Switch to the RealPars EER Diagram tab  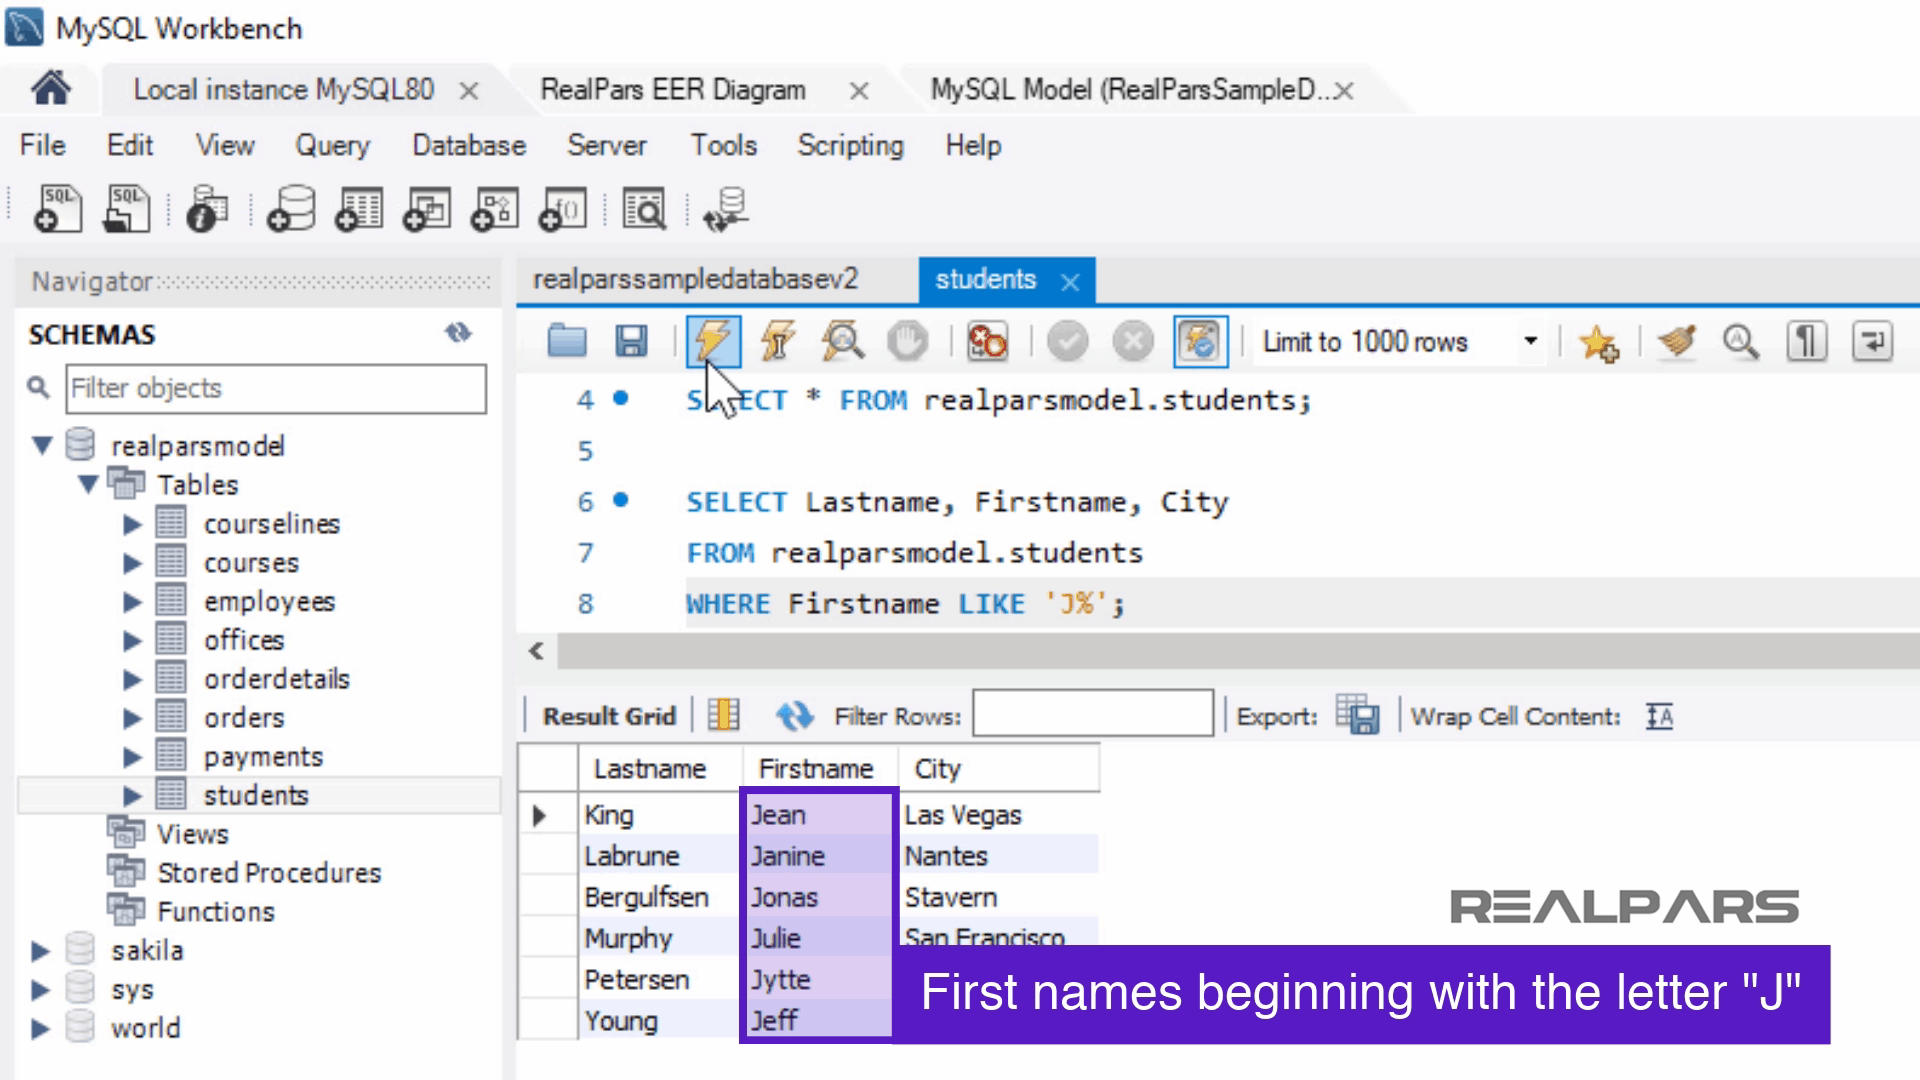point(674,90)
